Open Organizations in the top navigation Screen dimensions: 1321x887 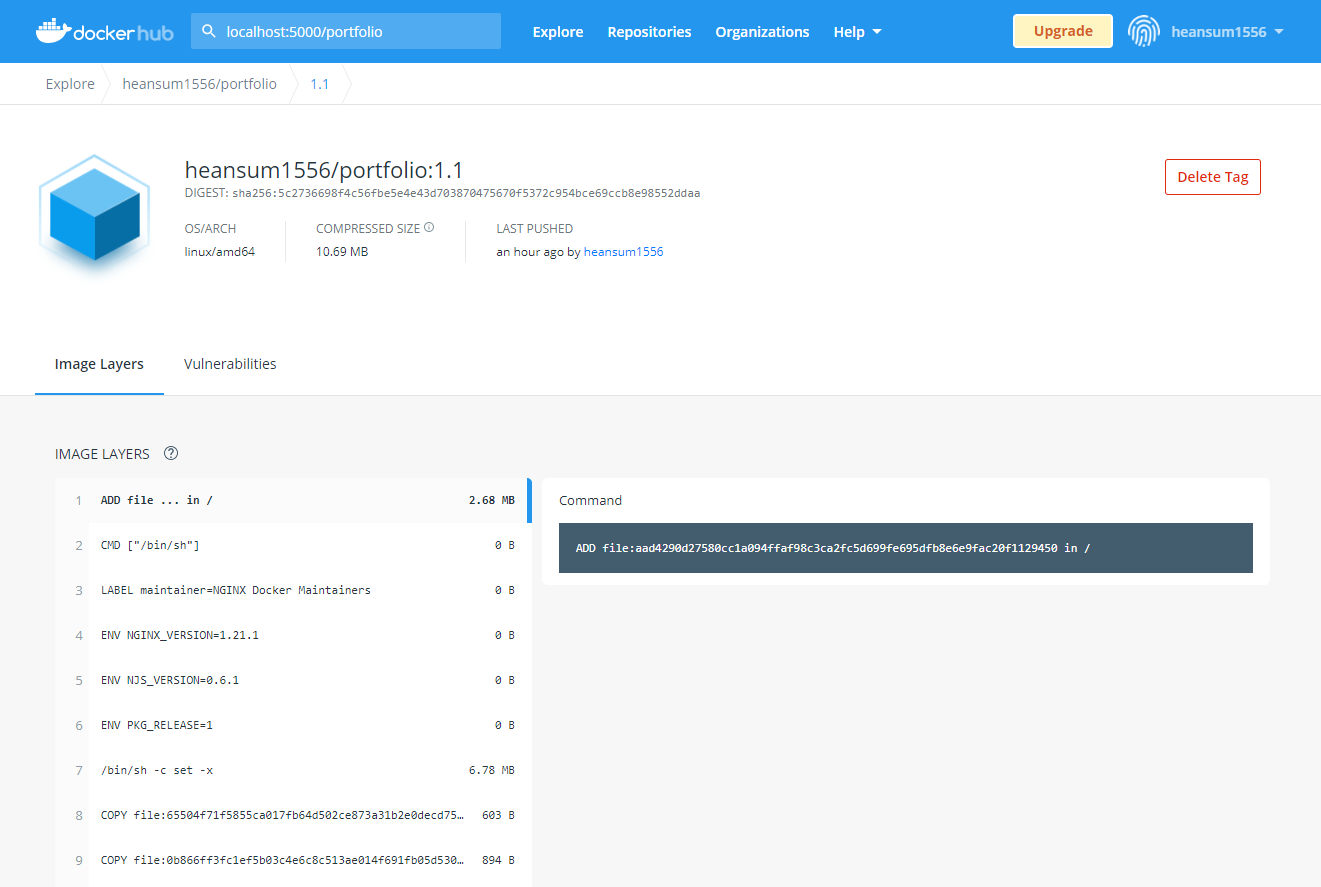click(x=762, y=32)
